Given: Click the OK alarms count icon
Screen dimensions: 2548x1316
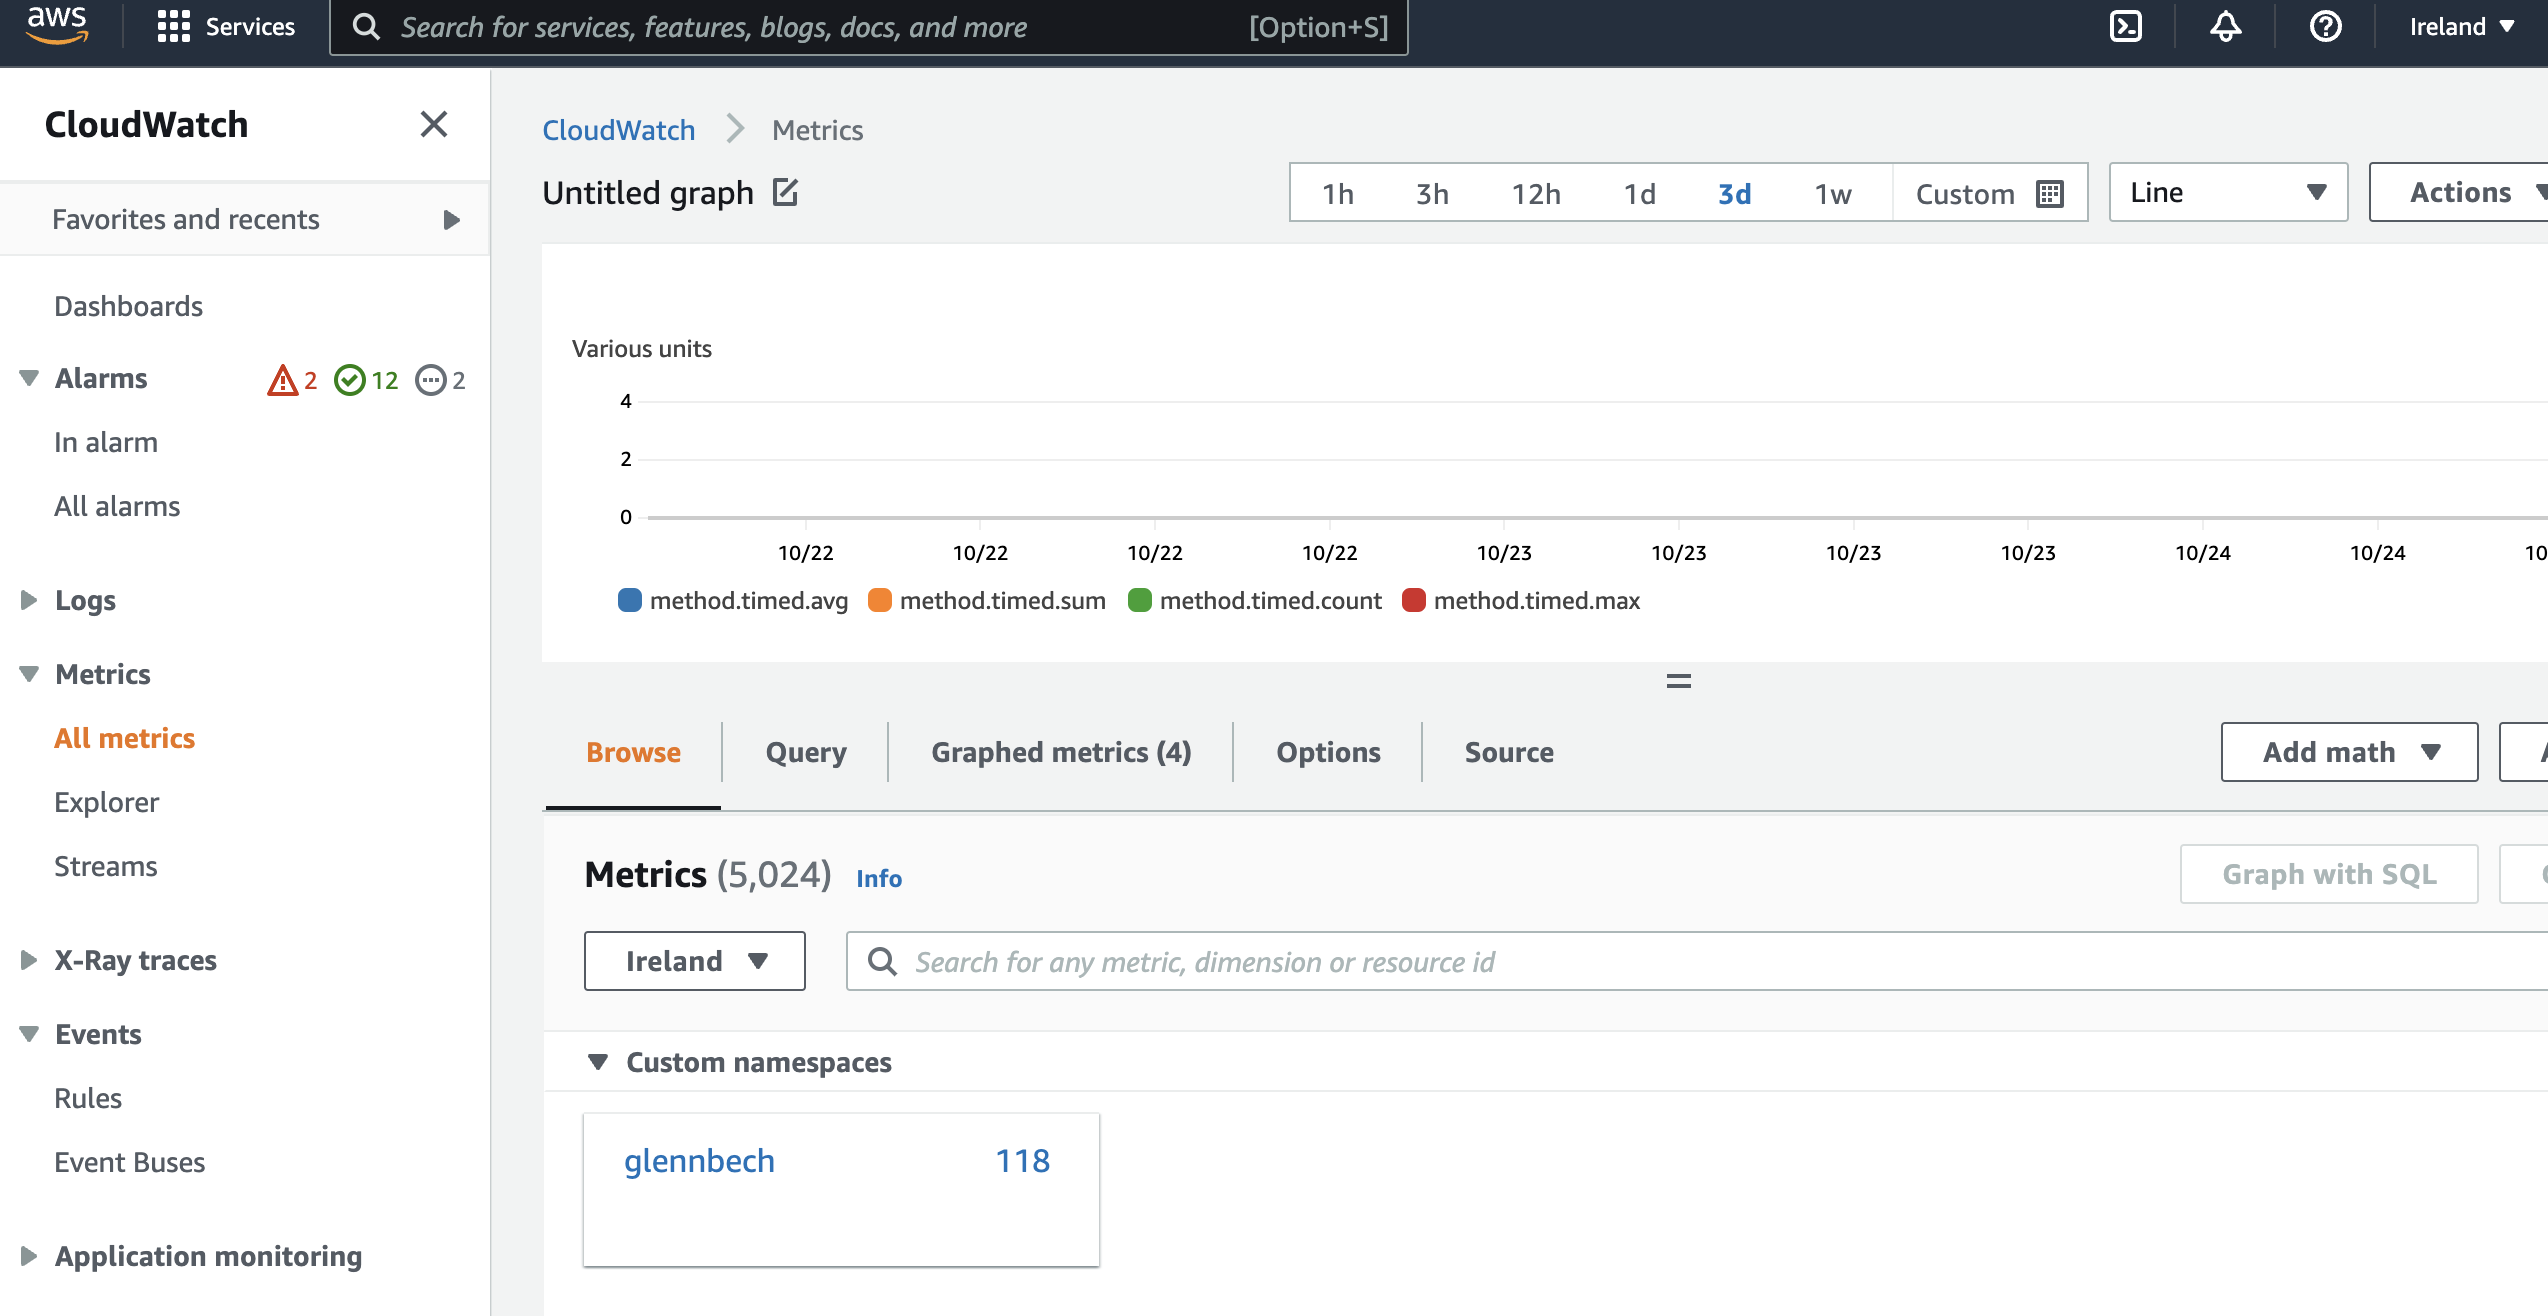Looking at the screenshot, I should (x=349, y=380).
